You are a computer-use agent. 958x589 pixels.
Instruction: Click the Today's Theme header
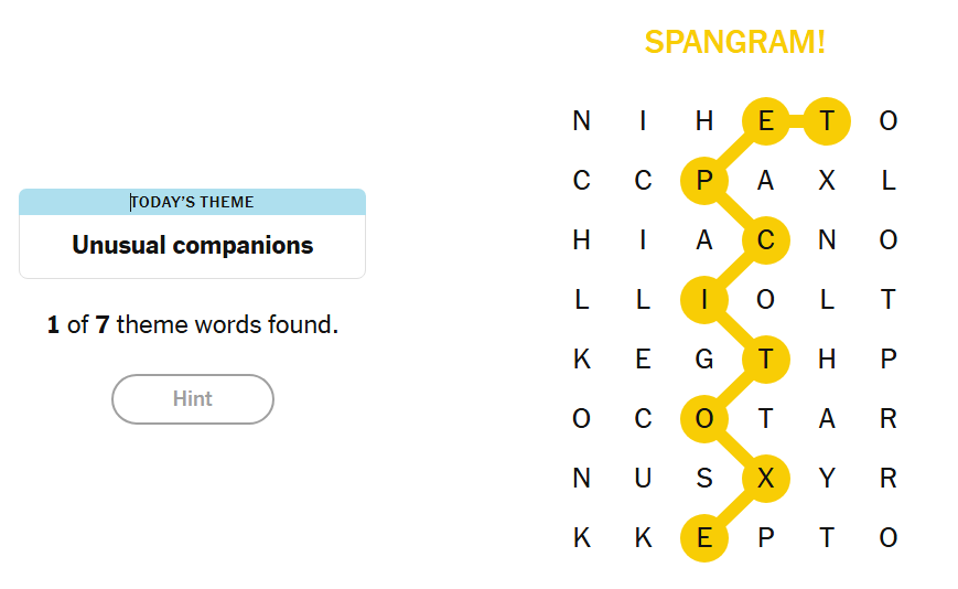click(192, 202)
